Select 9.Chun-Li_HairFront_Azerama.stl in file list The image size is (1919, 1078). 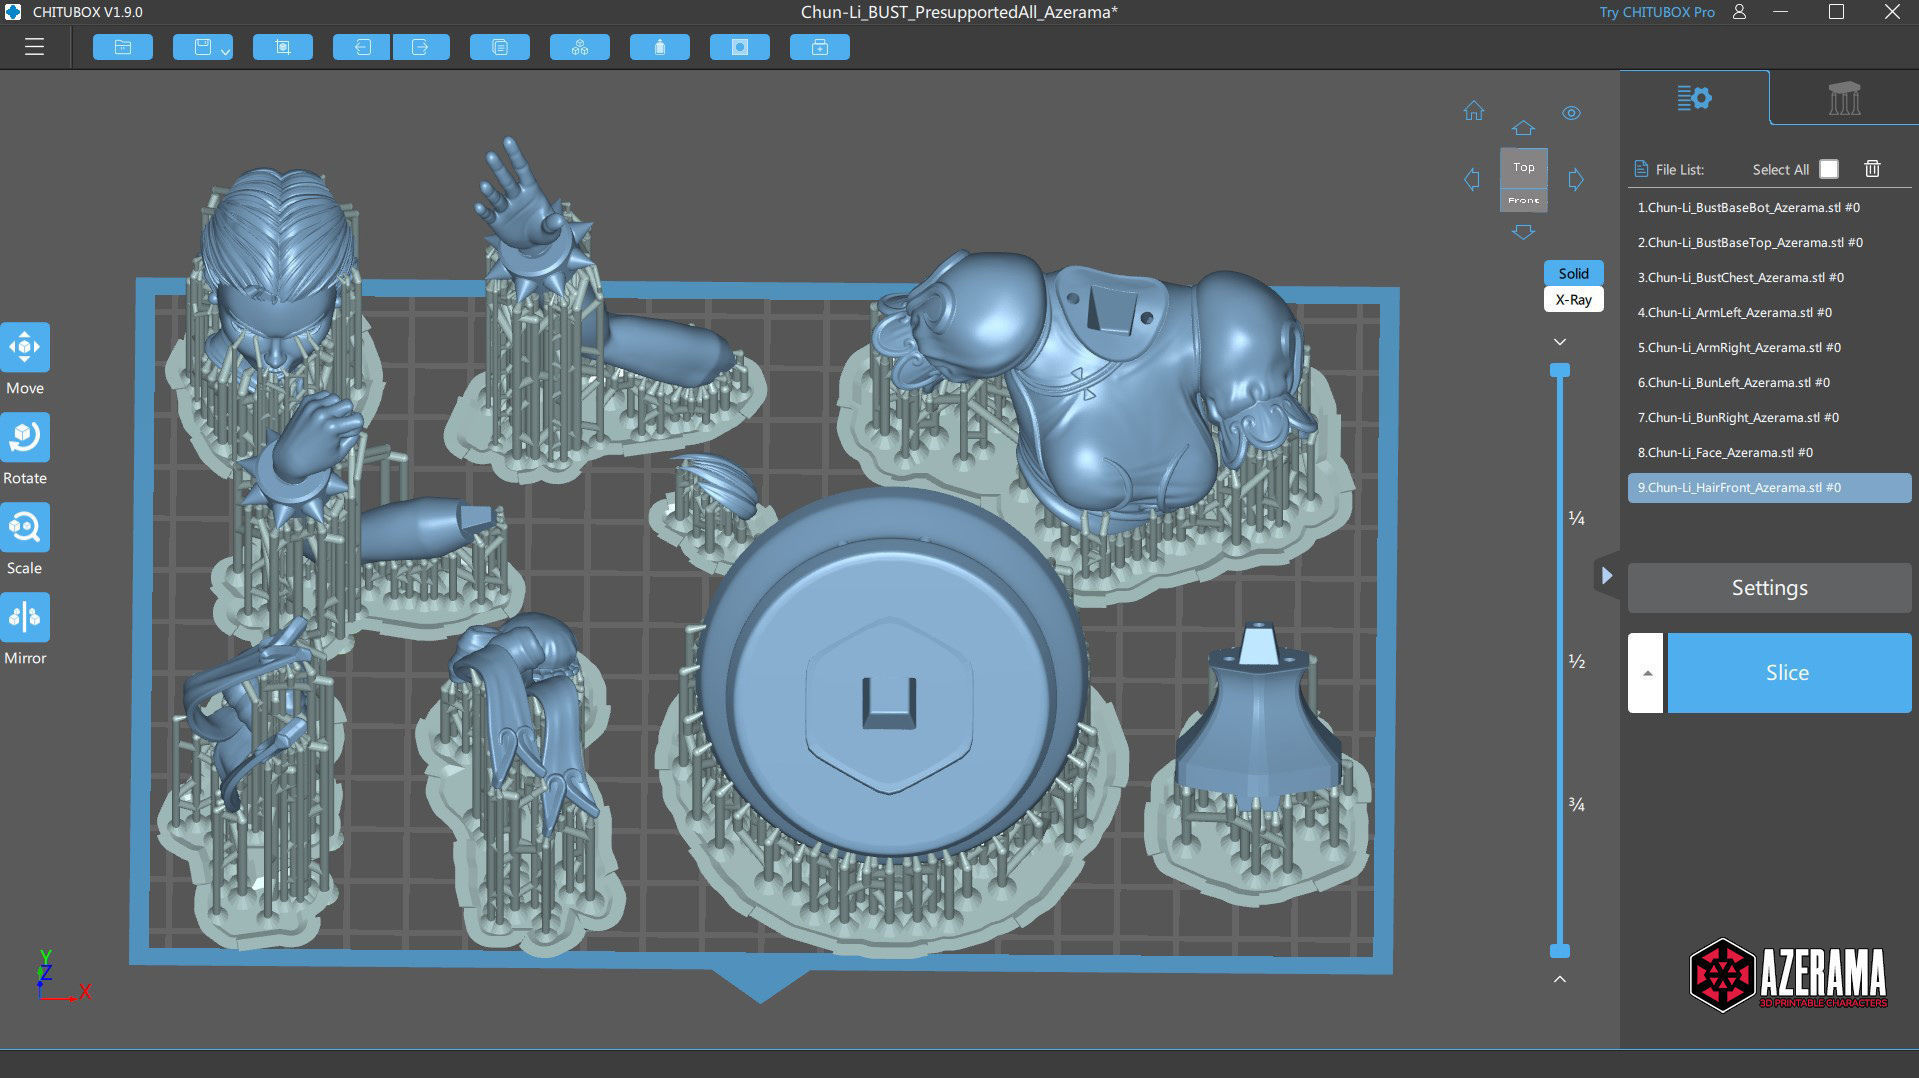point(1769,488)
